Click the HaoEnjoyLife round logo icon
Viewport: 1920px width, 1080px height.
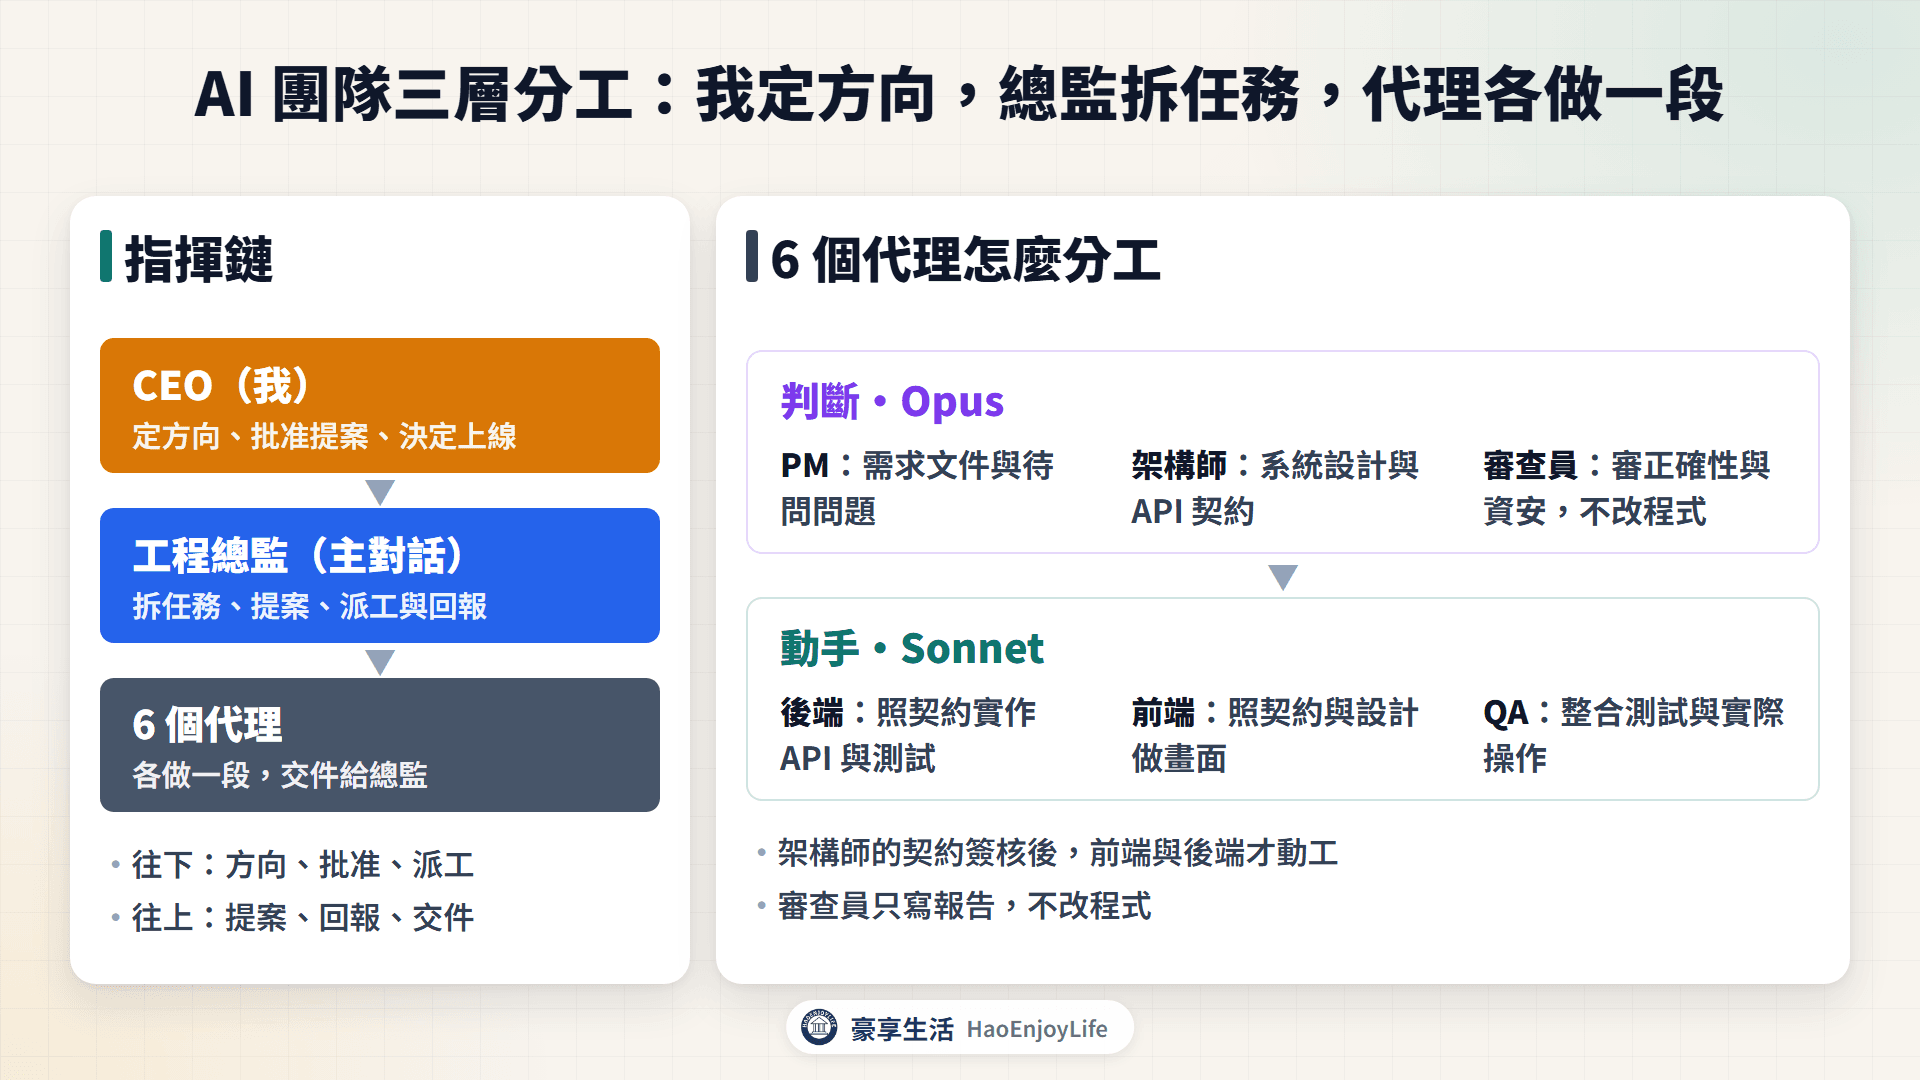819,1027
